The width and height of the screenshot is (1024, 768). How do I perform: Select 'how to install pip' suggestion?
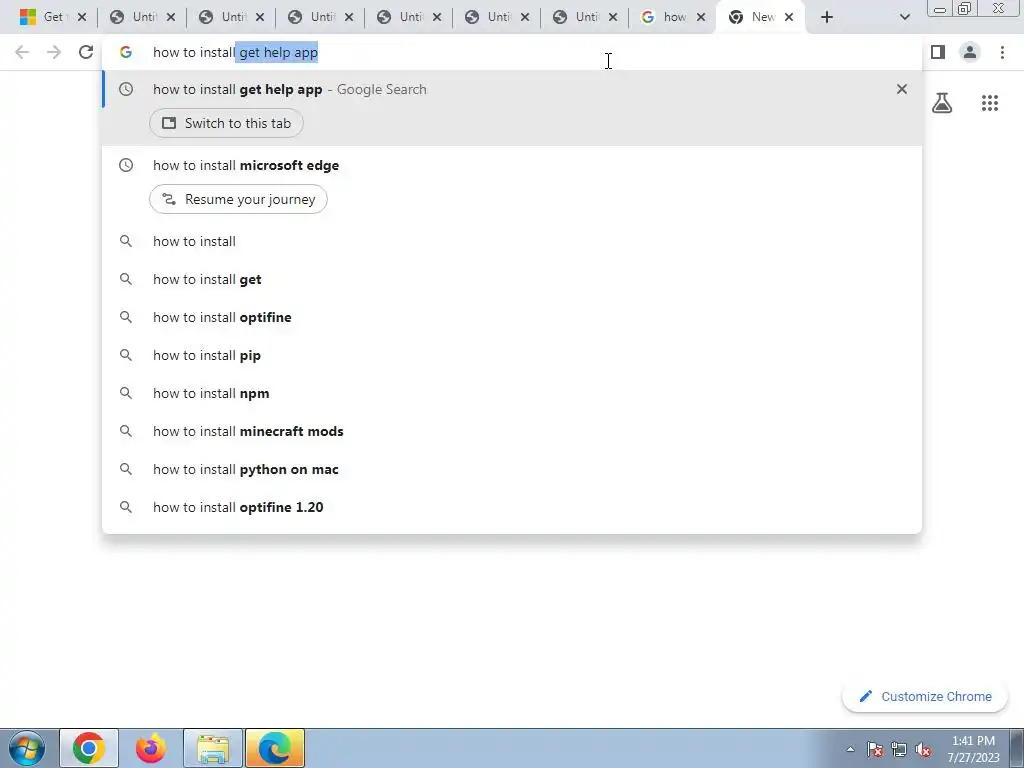(512, 355)
